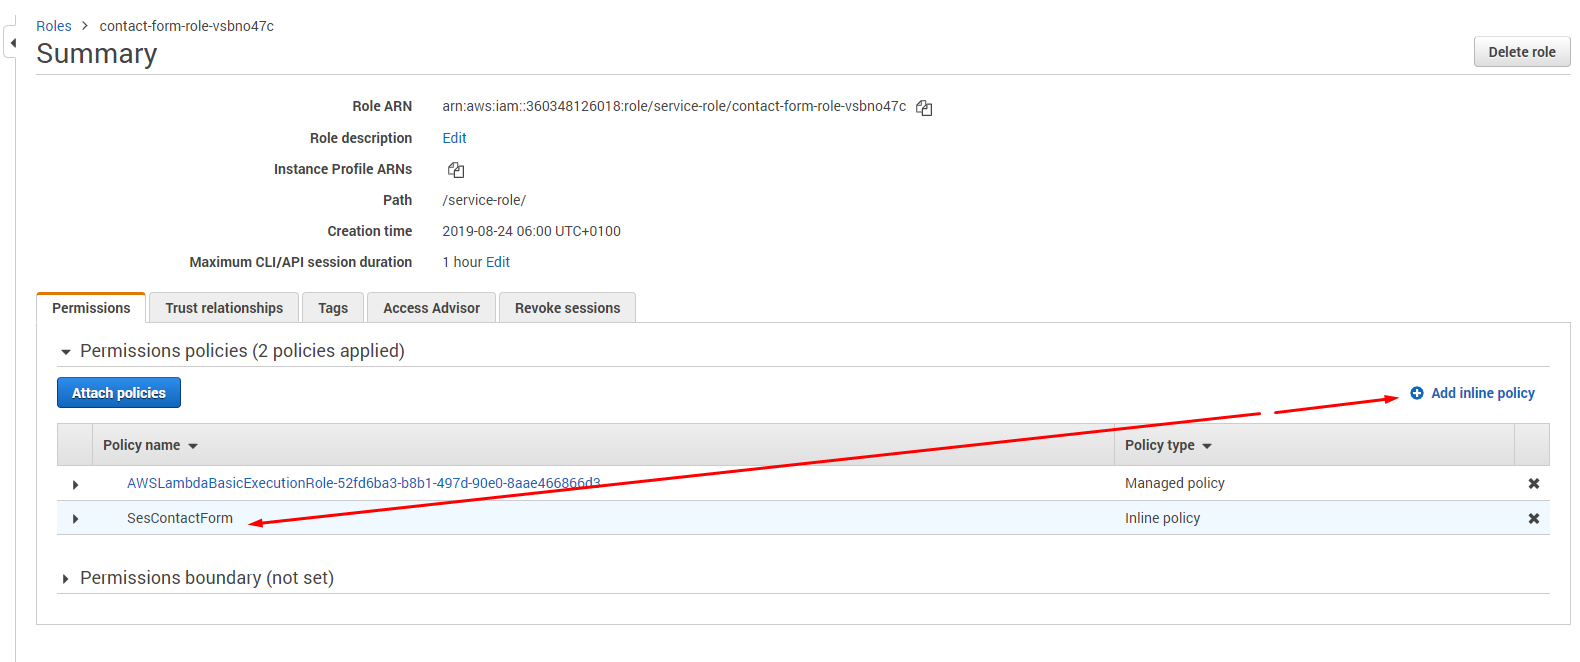The height and width of the screenshot is (662, 1580).
Task: Expand the Permissions boundary section
Action: 66,579
